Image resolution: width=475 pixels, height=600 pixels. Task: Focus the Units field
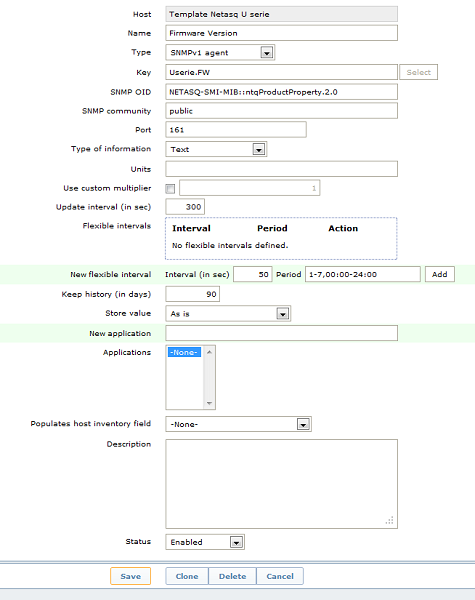[281, 169]
